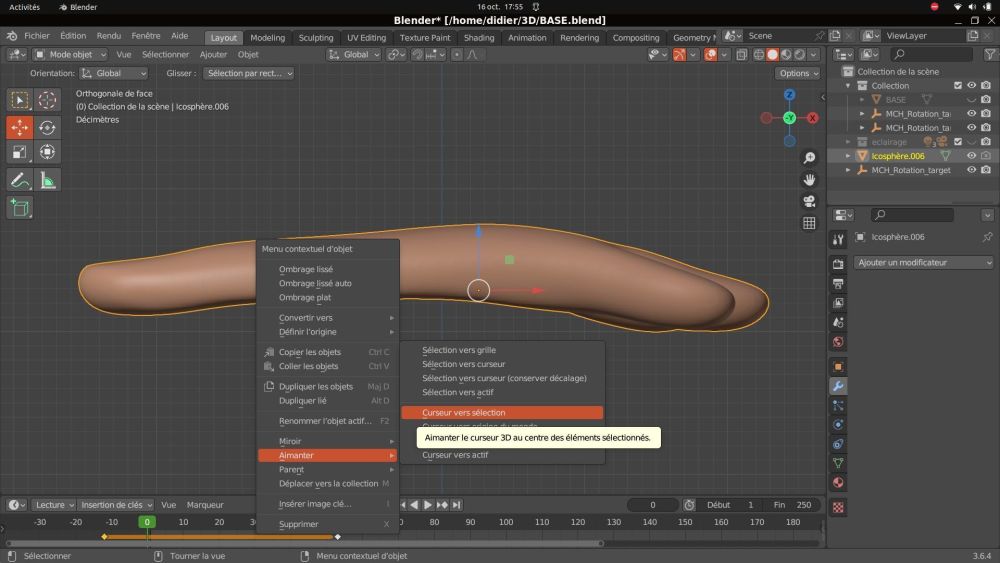The image size is (1000, 563).
Task: Click the red X axis gizmo
Action: 812,118
